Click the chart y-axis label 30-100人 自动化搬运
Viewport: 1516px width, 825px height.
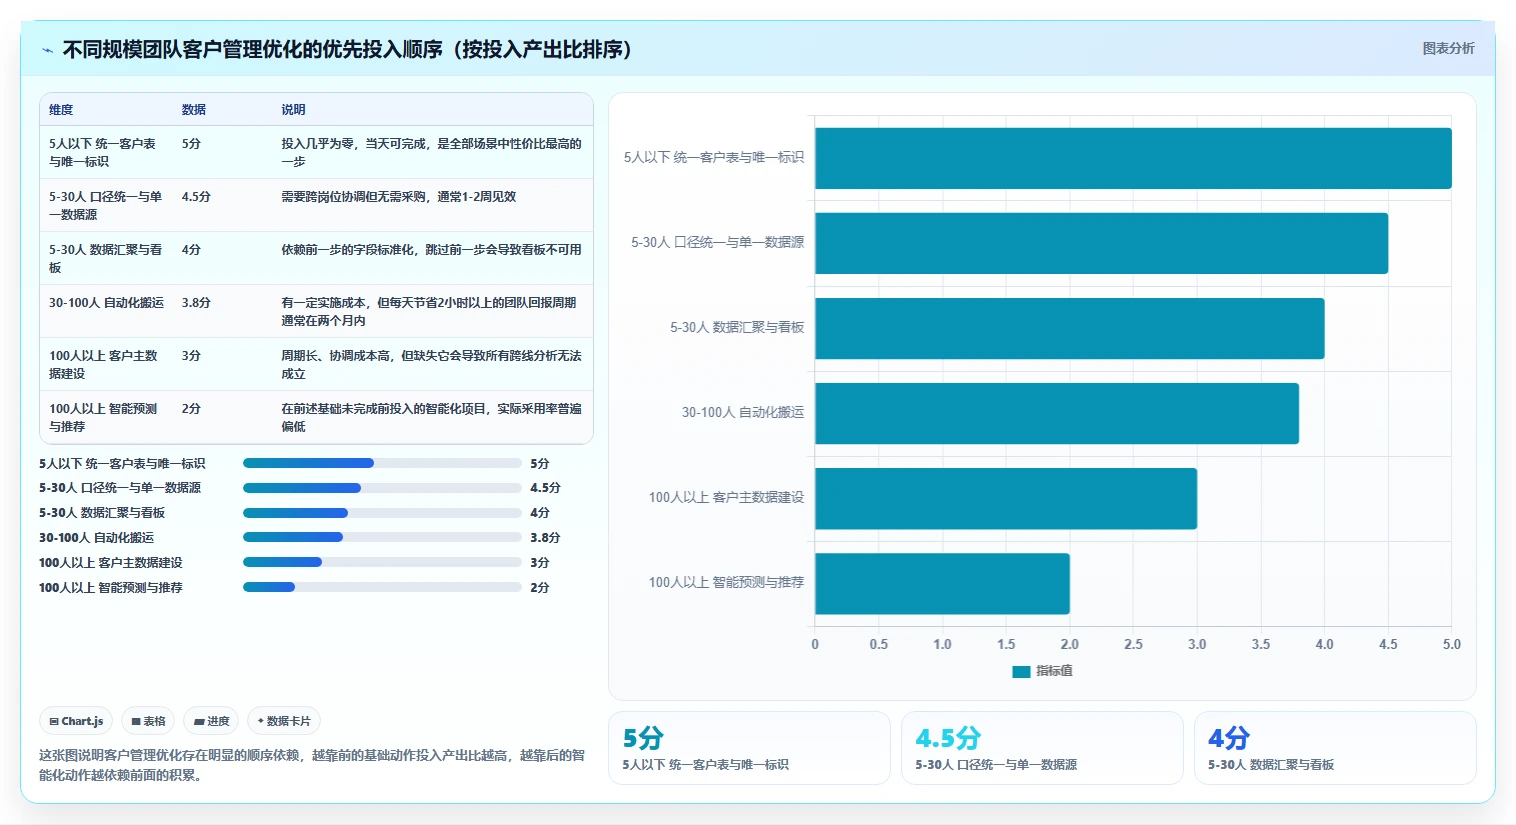click(x=743, y=412)
